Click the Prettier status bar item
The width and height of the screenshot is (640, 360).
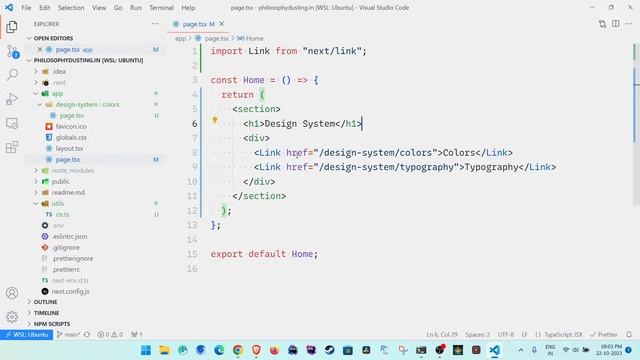pyautogui.click(x=604, y=334)
